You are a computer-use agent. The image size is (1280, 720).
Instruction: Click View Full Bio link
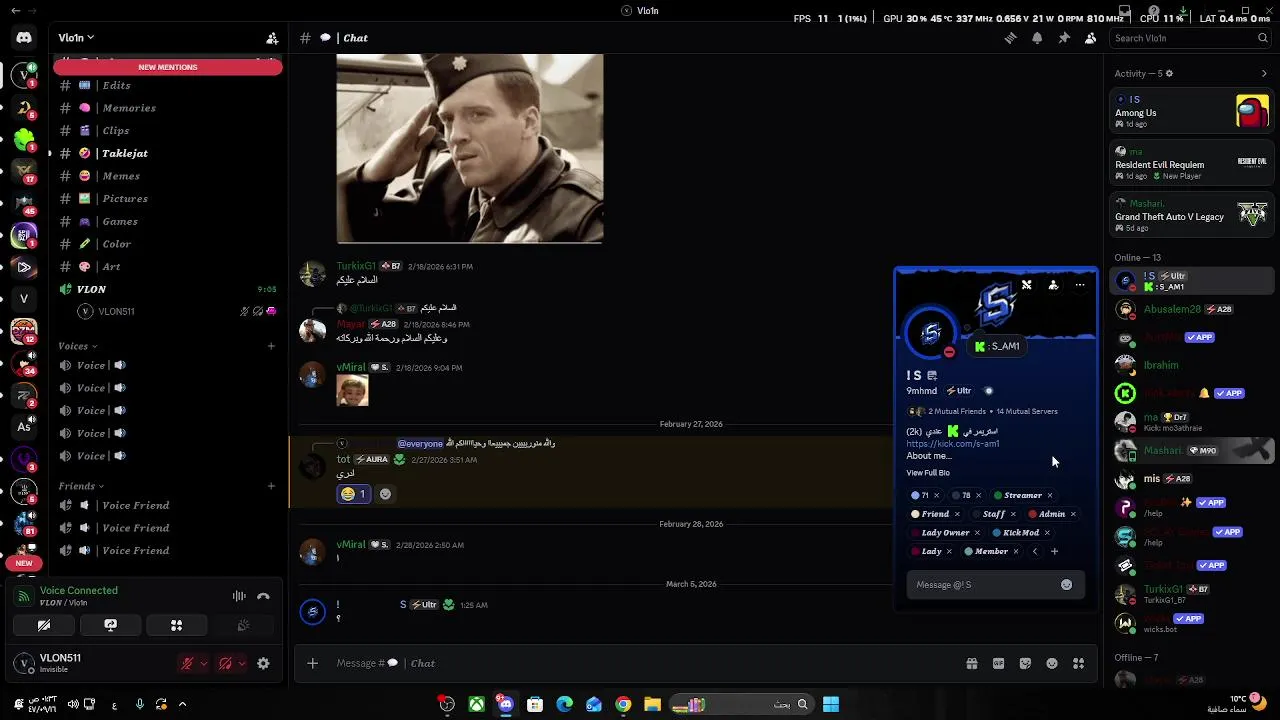928,473
